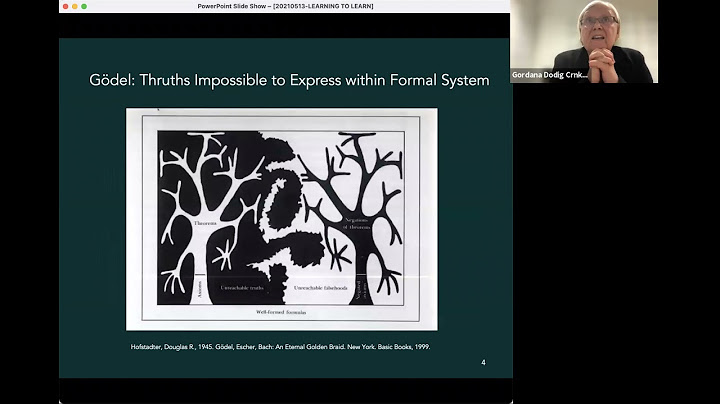The width and height of the screenshot is (720, 404).
Task: Select Gordana Dodig Crnkovic's video thumbnail
Action: pyautogui.click(x=584, y=41)
